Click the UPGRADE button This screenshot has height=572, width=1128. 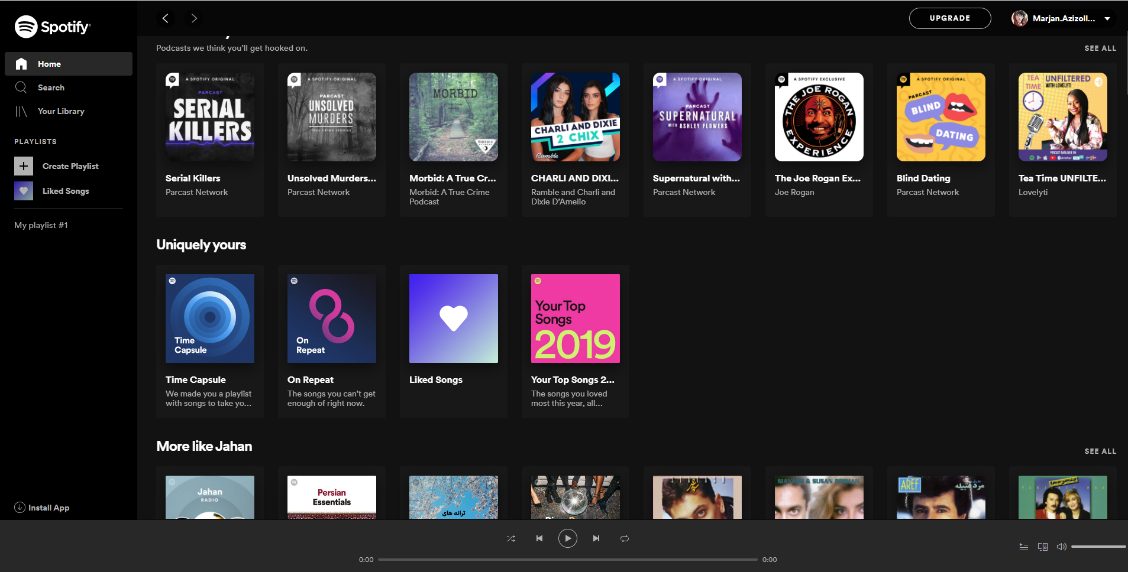tap(950, 18)
